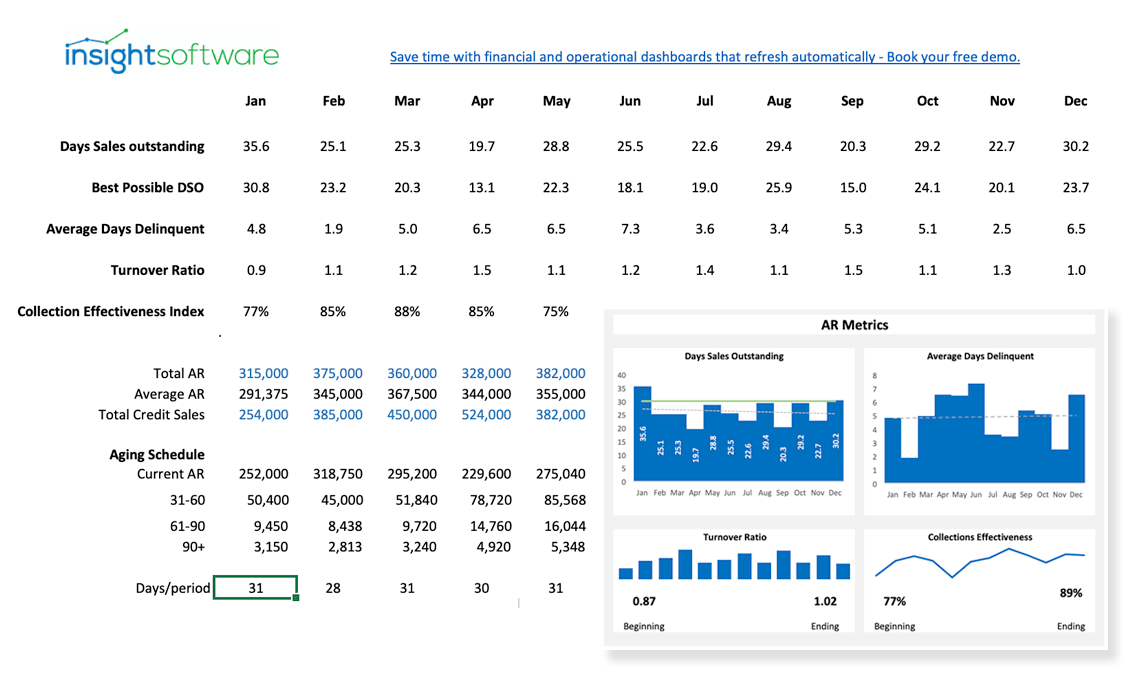
Task: Click the Total Credit Sales row label
Action: pos(151,414)
